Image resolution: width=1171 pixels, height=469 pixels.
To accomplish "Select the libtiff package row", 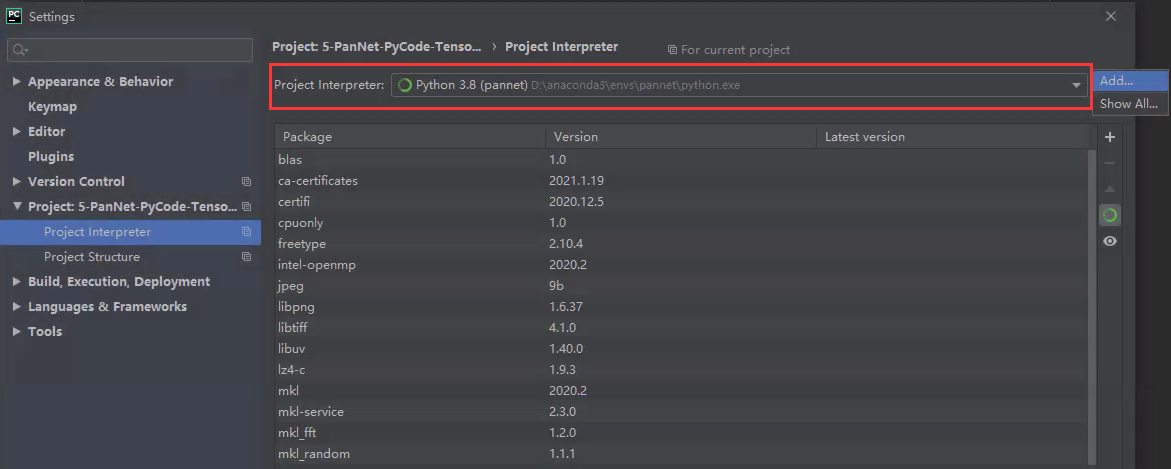I will [x=683, y=327].
